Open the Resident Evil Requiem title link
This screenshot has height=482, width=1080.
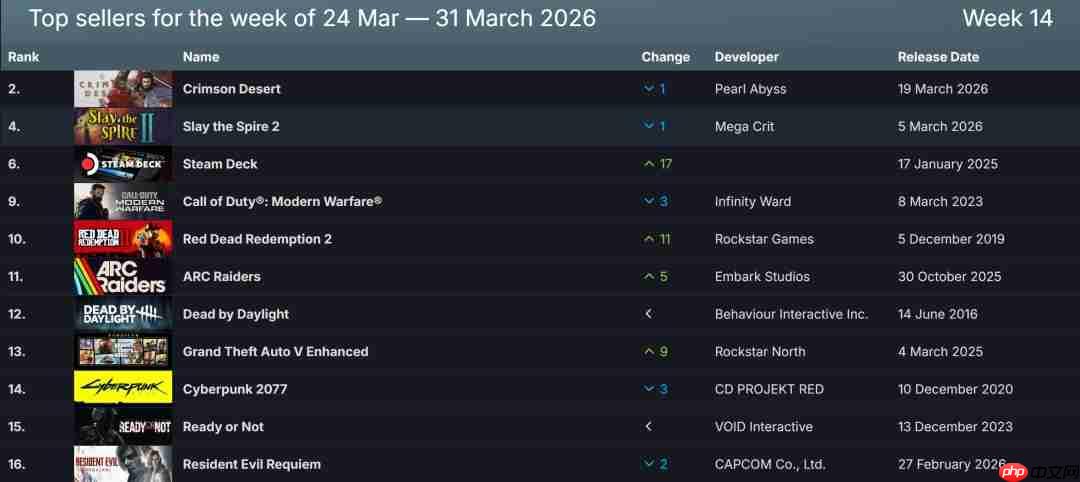click(x=251, y=464)
